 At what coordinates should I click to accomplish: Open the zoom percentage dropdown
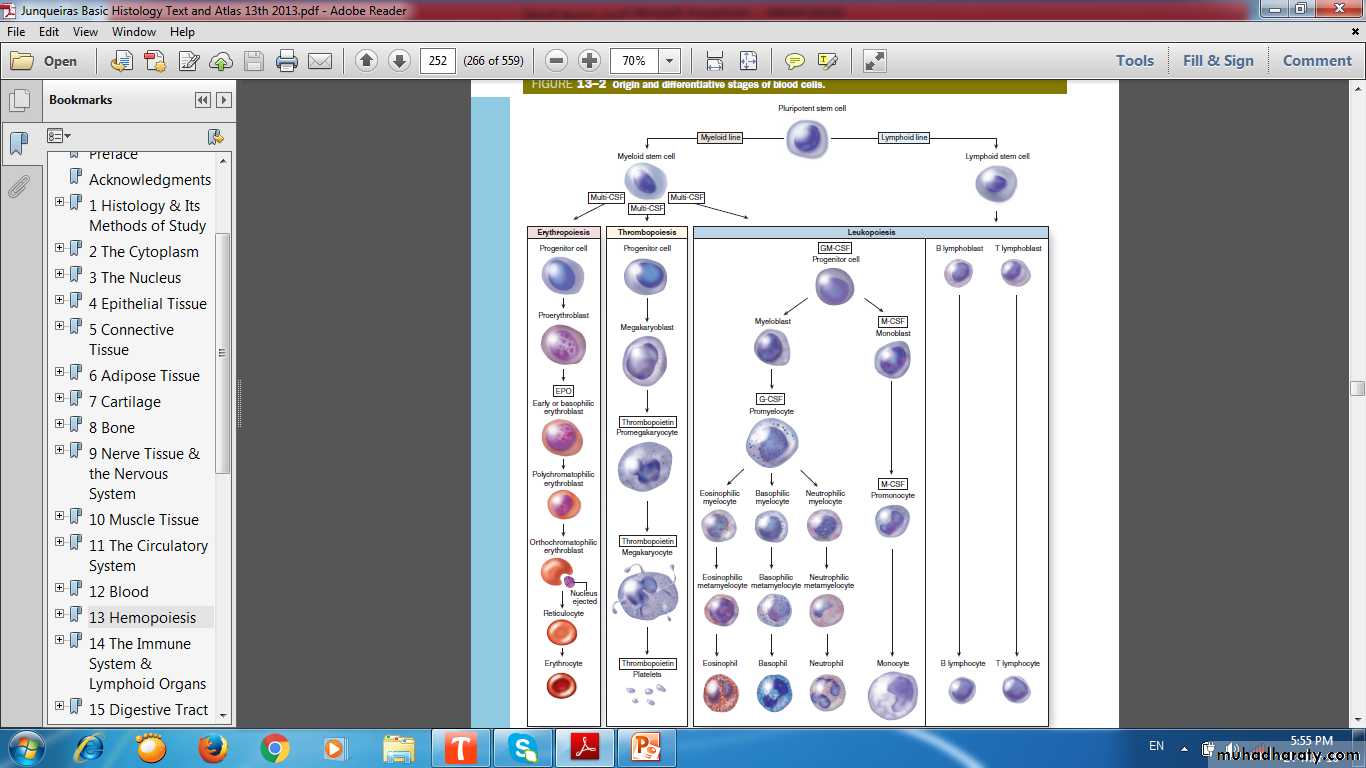coord(669,61)
